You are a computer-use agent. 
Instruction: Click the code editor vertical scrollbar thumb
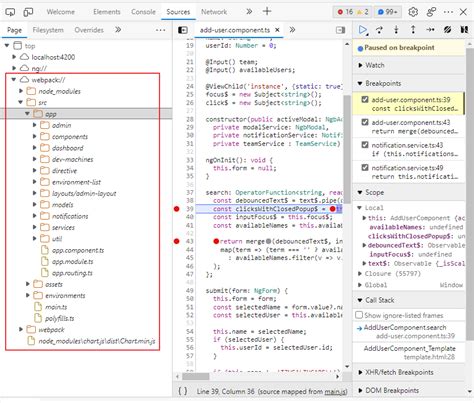(347, 149)
